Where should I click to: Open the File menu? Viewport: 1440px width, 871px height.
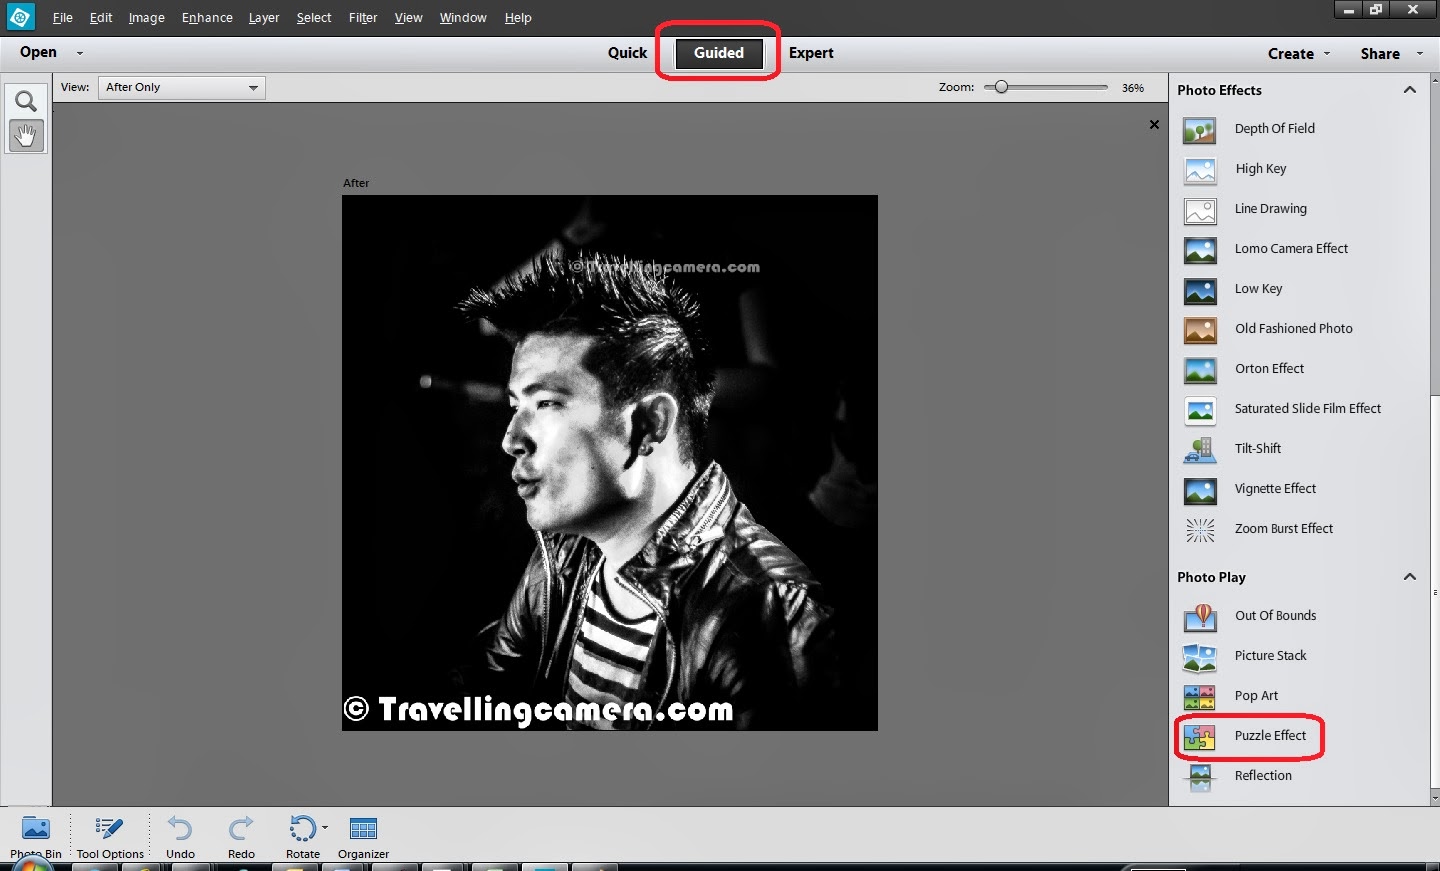[x=62, y=18]
